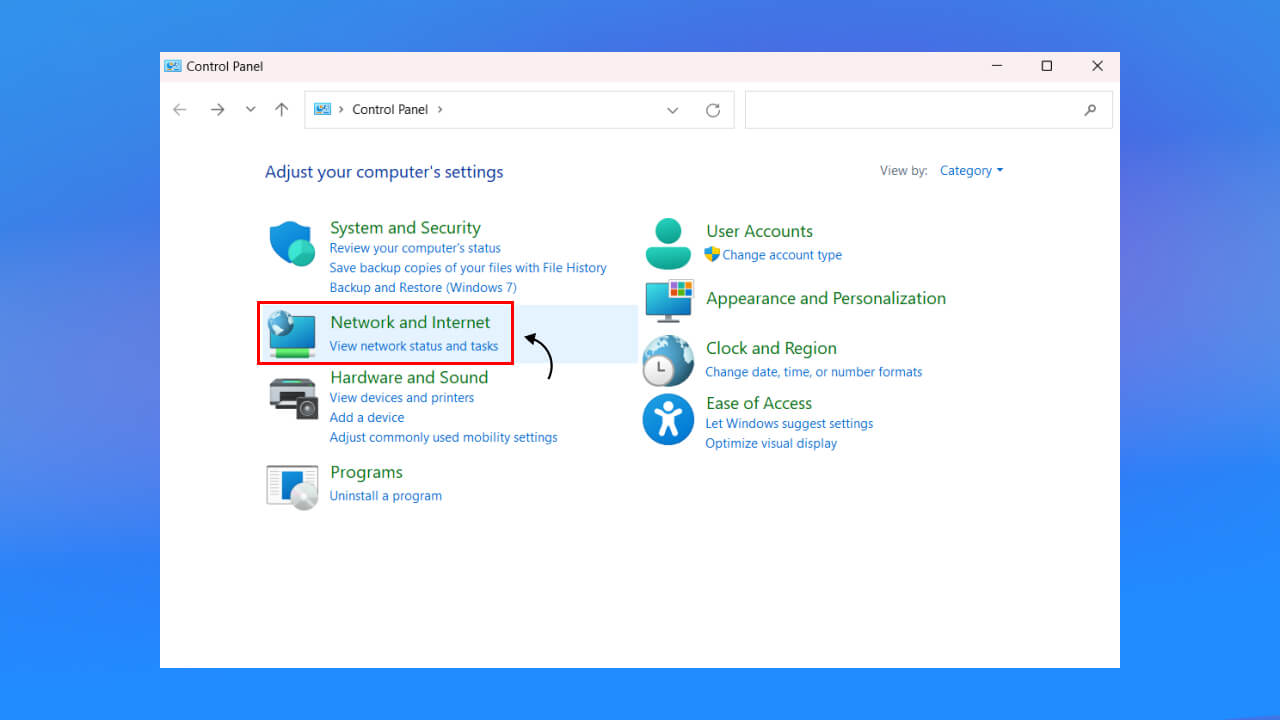Screen dimensions: 1280x720
Task: Open Appearance and Personalization heading
Action: (x=826, y=298)
